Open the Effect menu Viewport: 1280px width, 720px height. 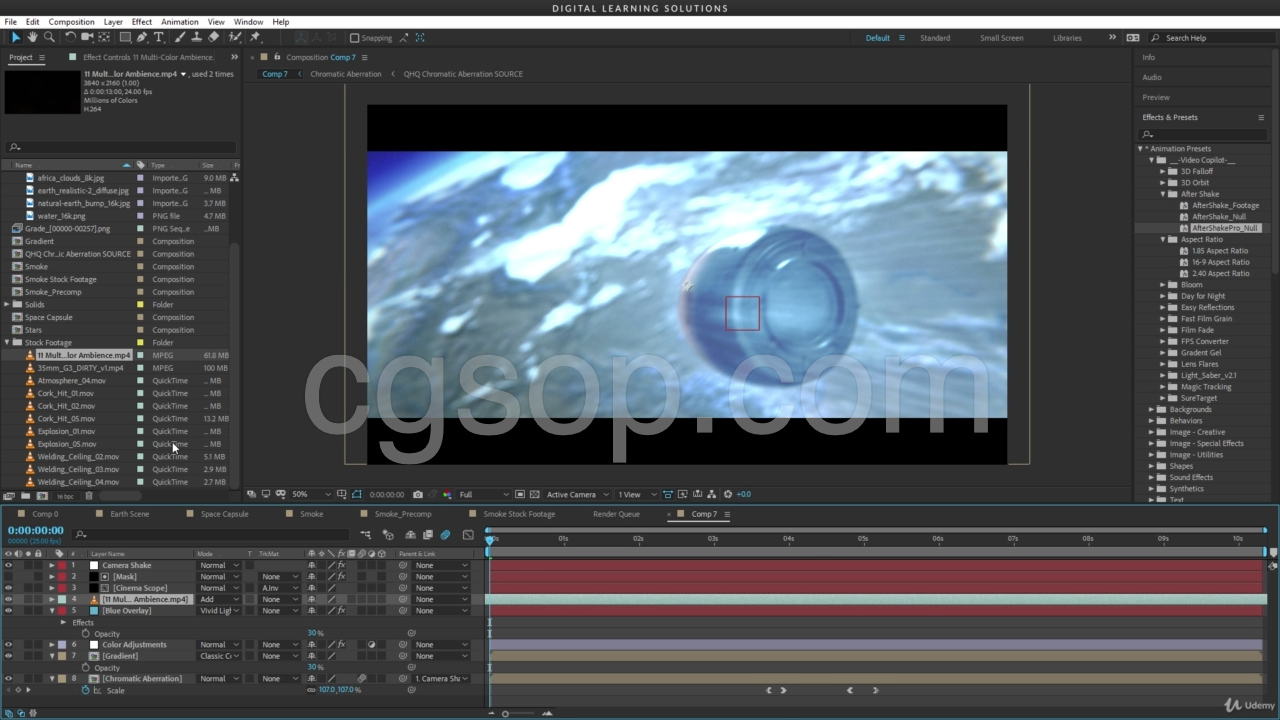142,21
